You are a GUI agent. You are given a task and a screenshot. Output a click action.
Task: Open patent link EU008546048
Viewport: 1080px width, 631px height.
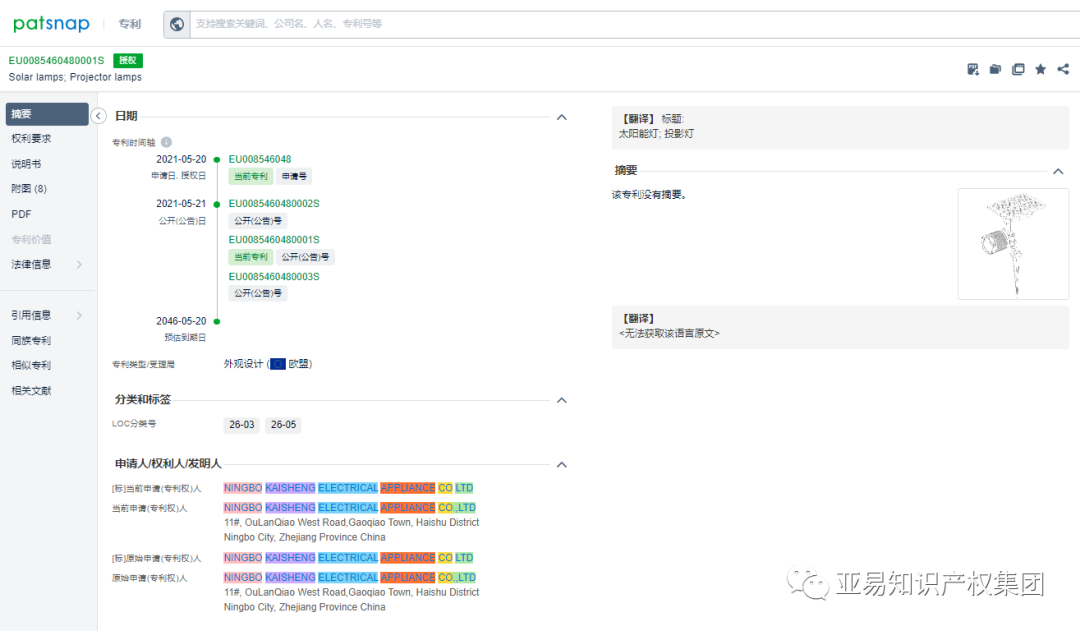(260, 159)
